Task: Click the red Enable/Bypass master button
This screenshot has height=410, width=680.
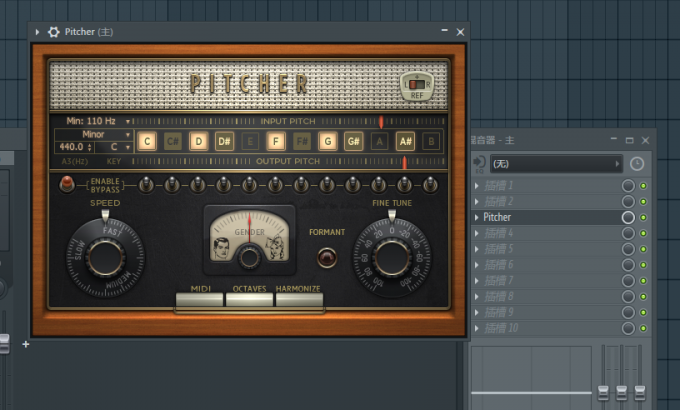Action: click(x=67, y=184)
